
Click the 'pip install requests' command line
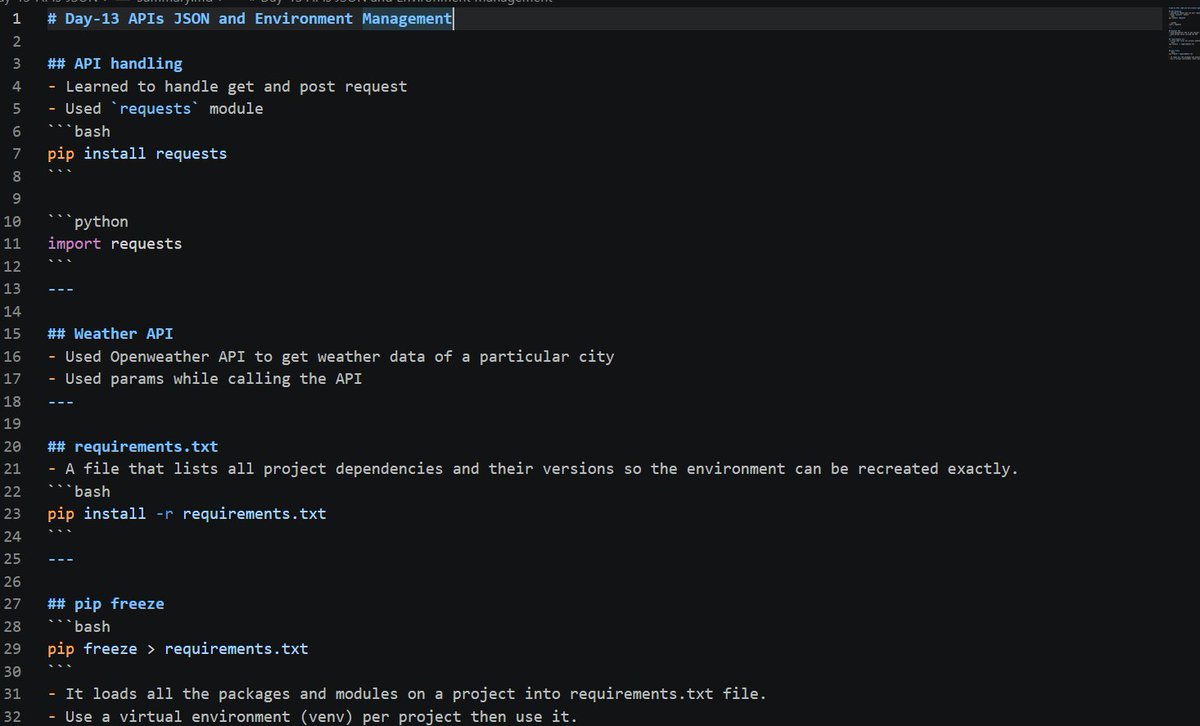137,154
